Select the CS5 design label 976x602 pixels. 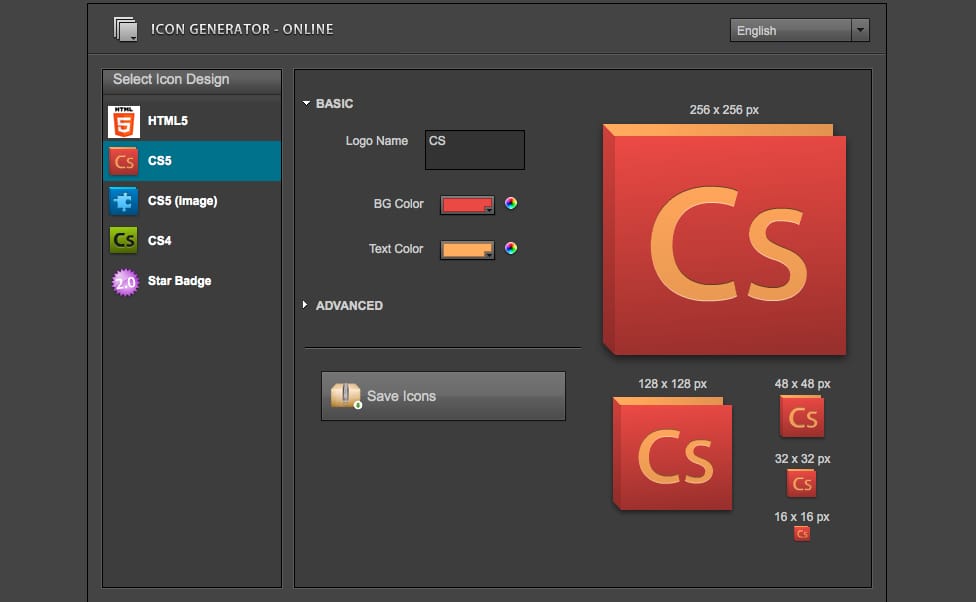click(159, 161)
